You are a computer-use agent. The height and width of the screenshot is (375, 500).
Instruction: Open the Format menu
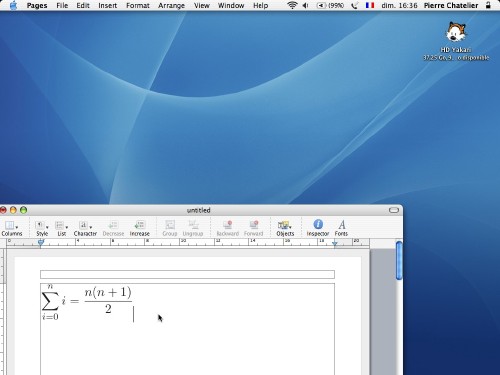(x=138, y=5)
